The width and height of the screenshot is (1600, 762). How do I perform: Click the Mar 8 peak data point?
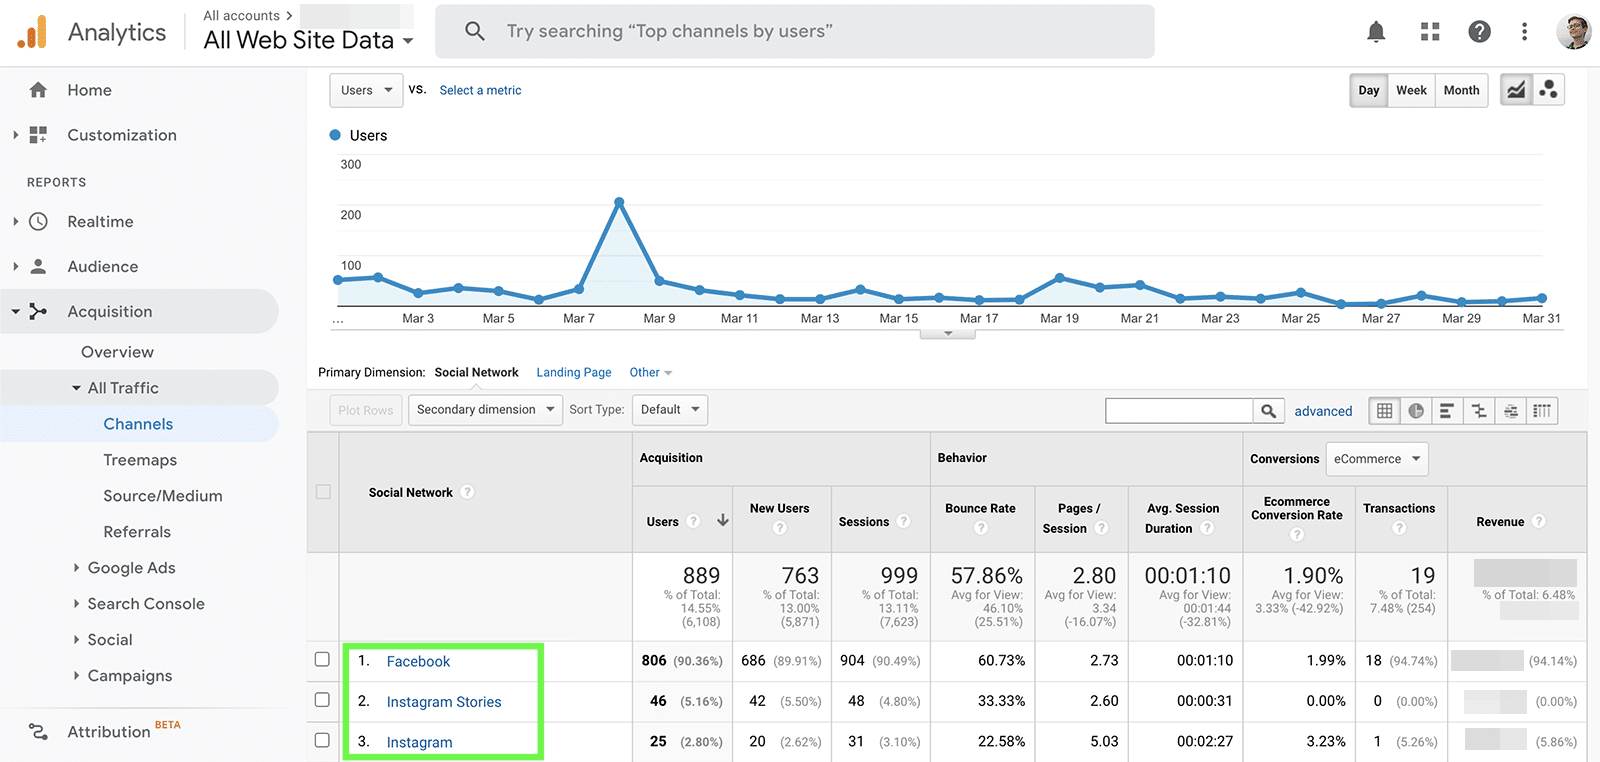619,202
